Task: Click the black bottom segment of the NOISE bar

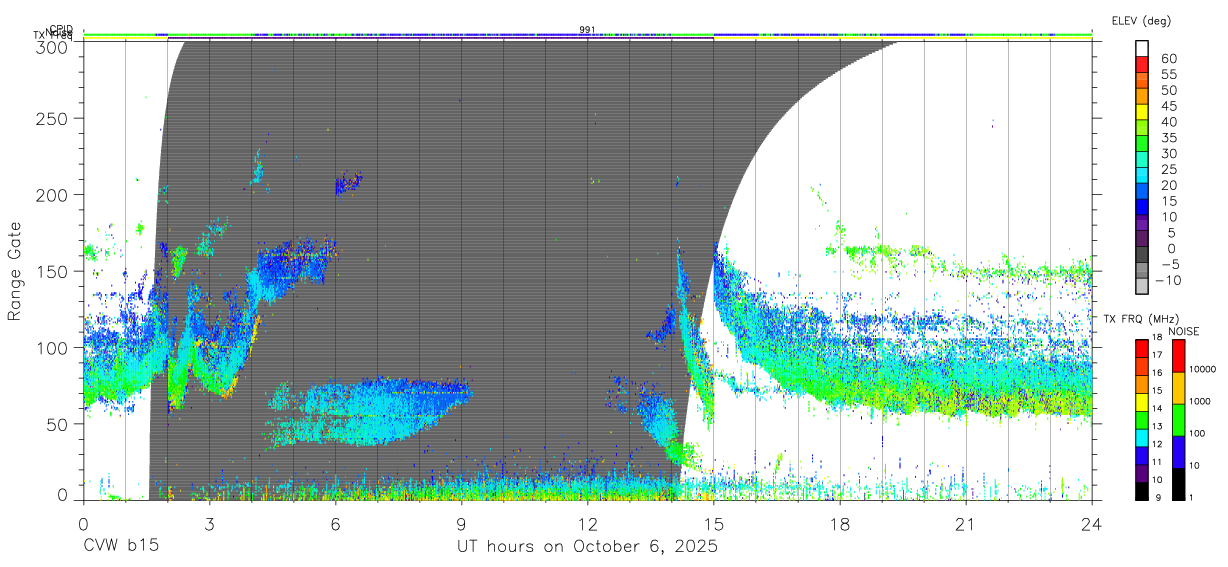Action: (x=1181, y=485)
